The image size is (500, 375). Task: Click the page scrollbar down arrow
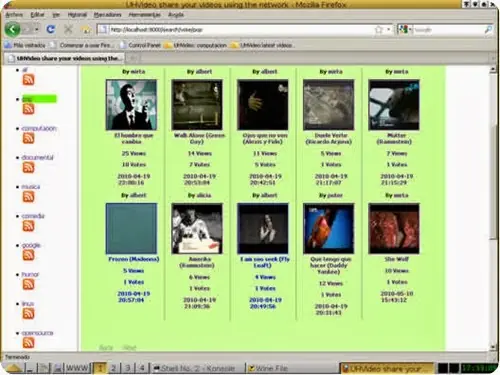point(493,347)
